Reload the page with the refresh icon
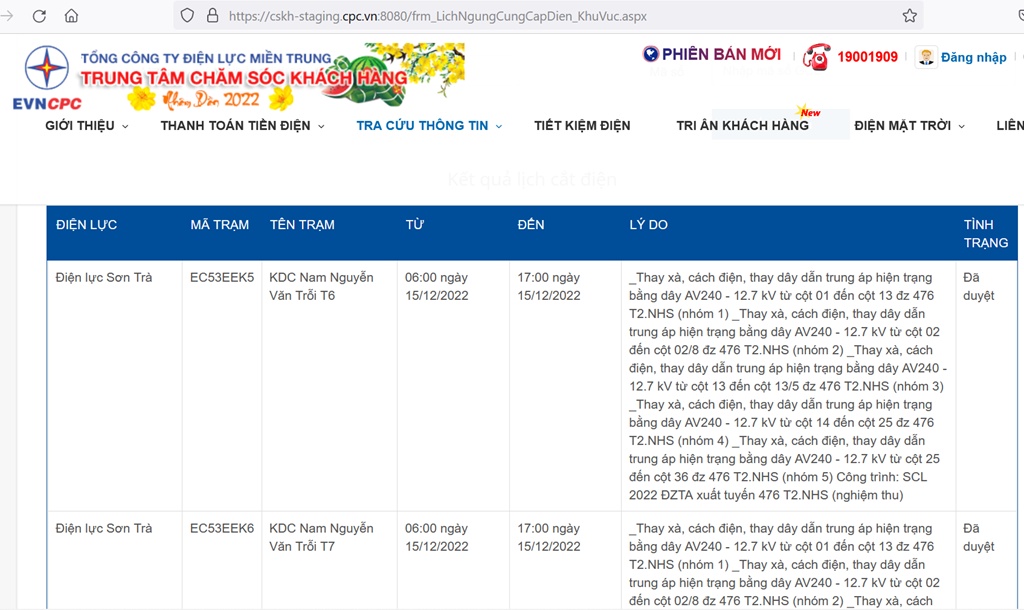Image resolution: width=1024 pixels, height=610 pixels. [39, 16]
